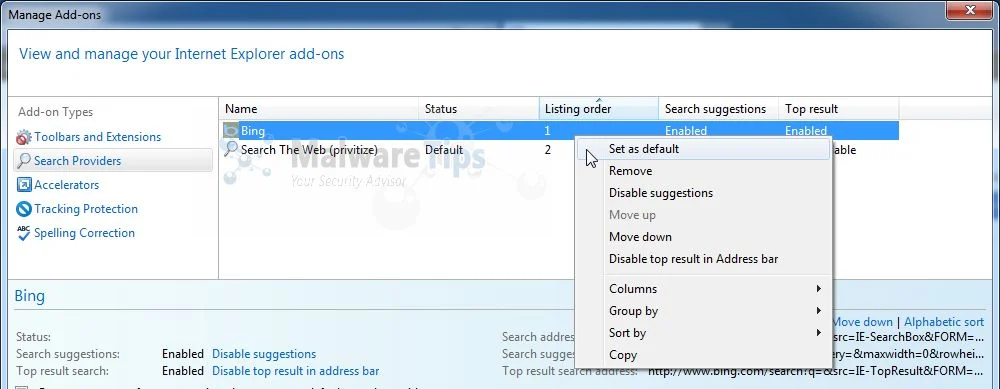The height and width of the screenshot is (389, 1000).
Task: Select the Search Providers magnifier icon
Action: [x=24, y=161]
